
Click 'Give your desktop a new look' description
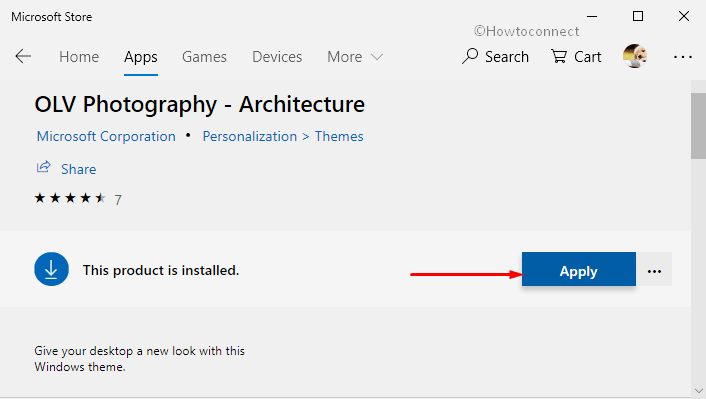140,359
